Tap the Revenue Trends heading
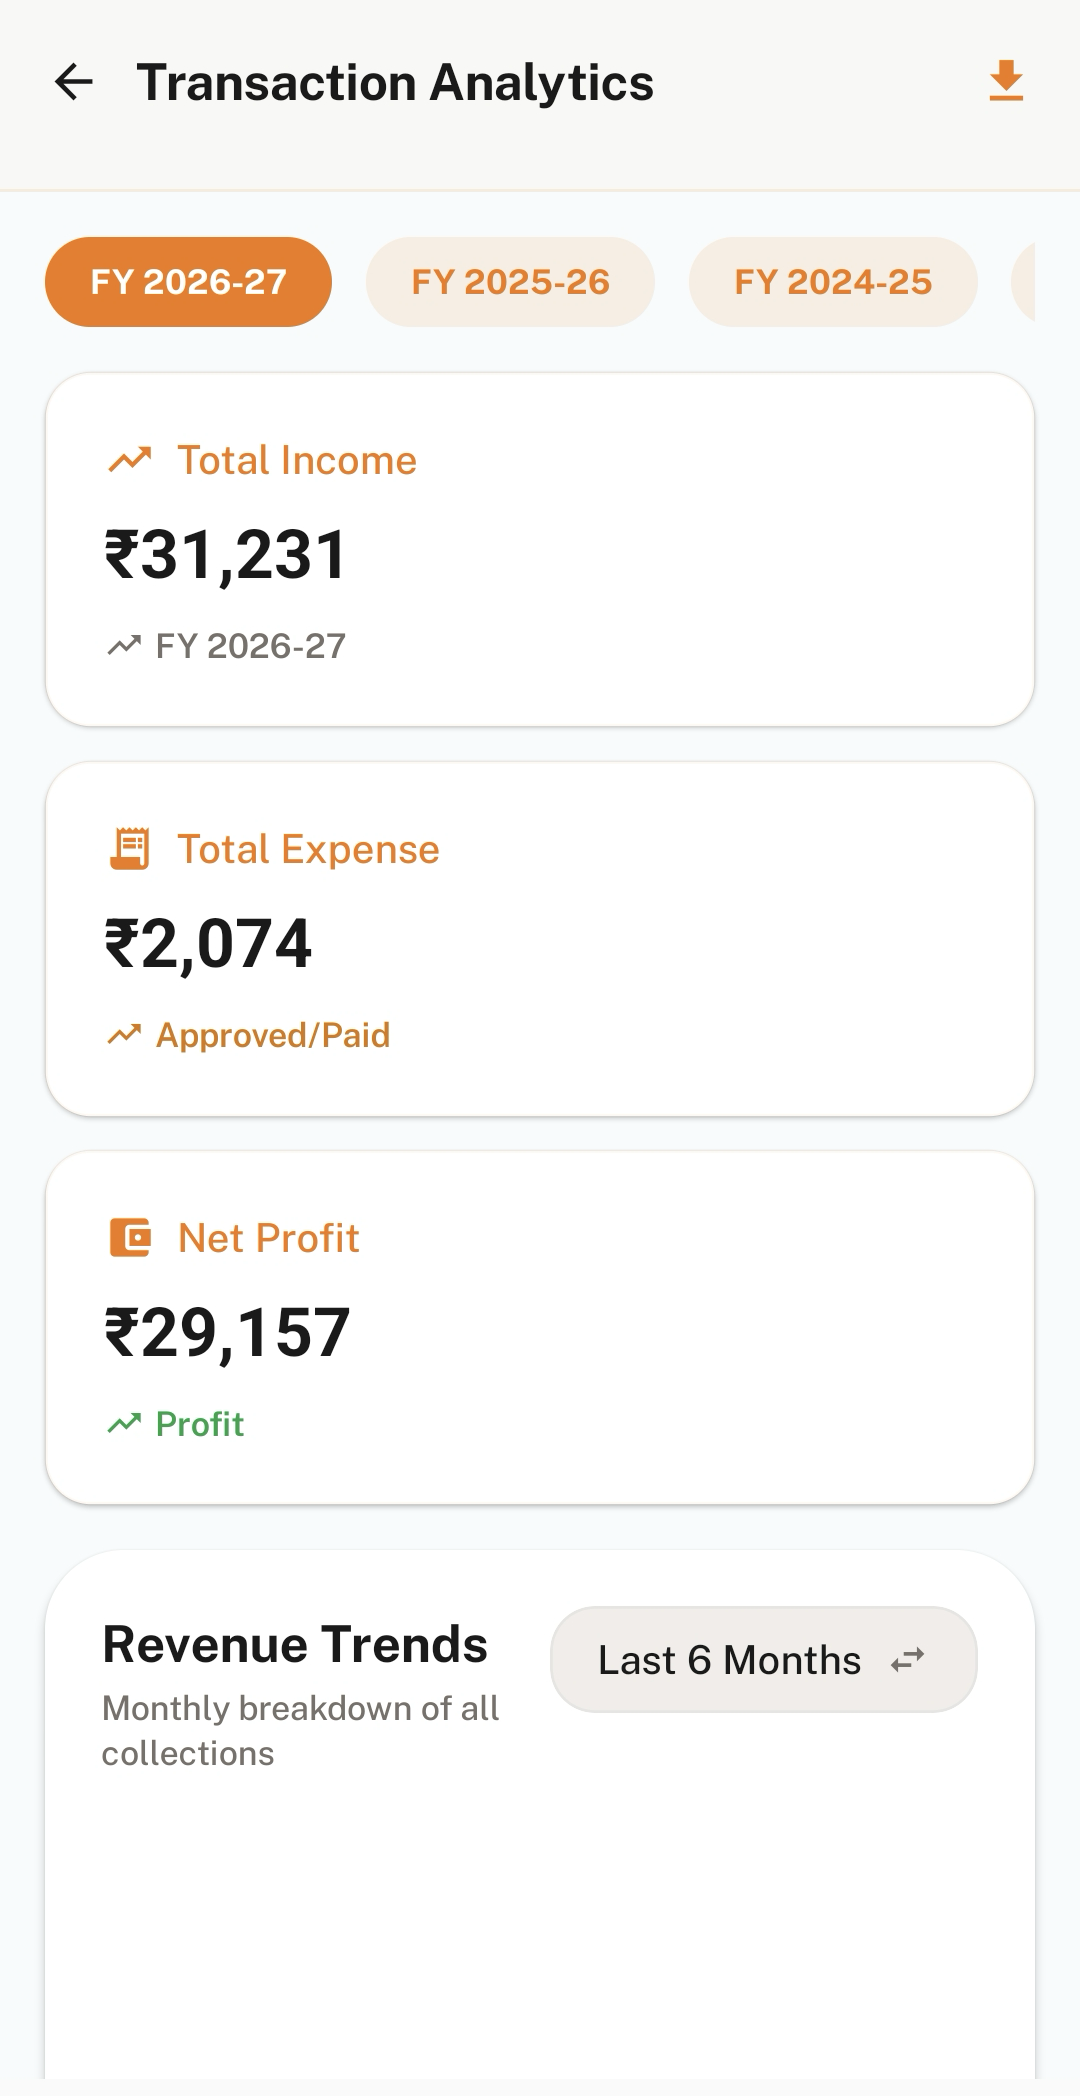The height and width of the screenshot is (2096, 1080). coord(295,1644)
